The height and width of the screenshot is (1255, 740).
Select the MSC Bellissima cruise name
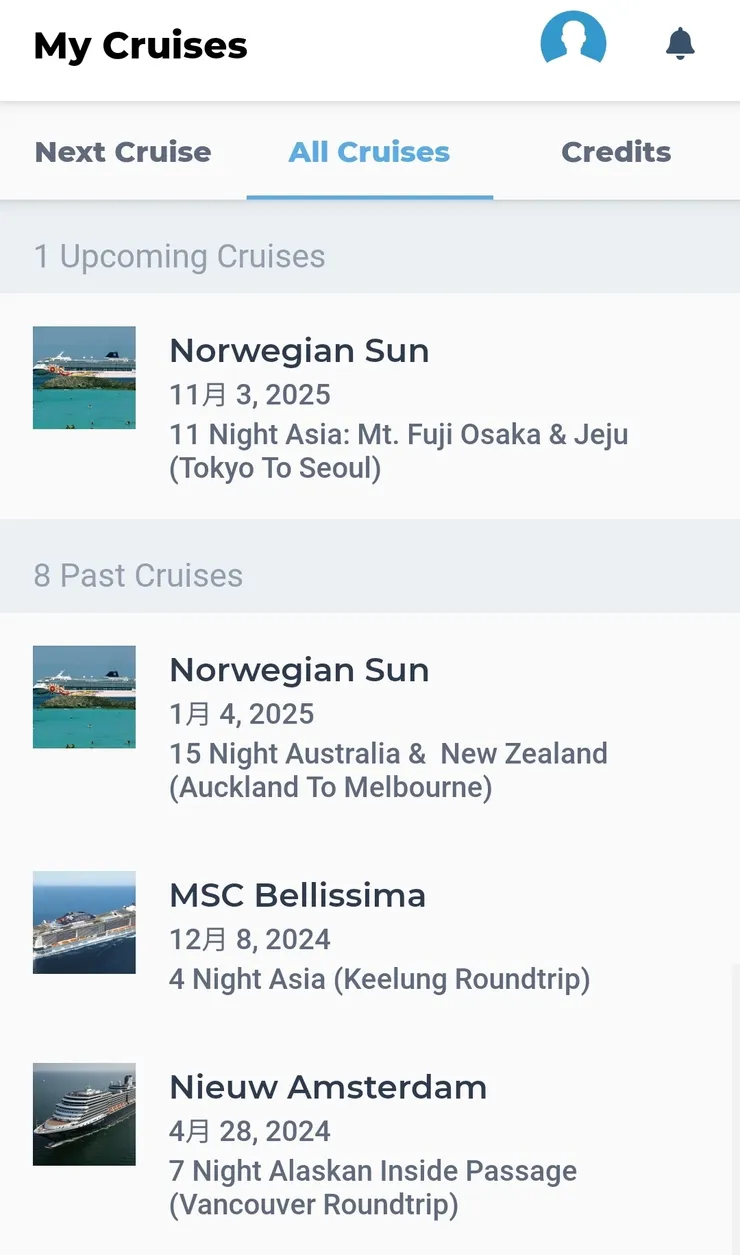(297, 895)
